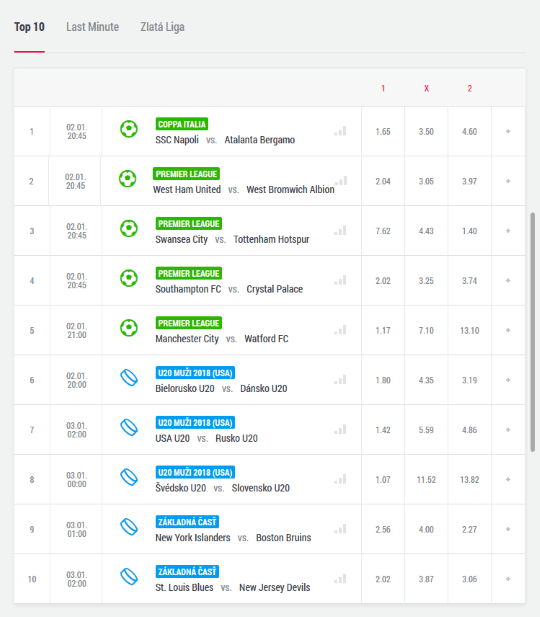Screen dimensions: 540x617
Task: Expand more bets plus for Švédsko U20 match
Action: [x=508, y=479]
